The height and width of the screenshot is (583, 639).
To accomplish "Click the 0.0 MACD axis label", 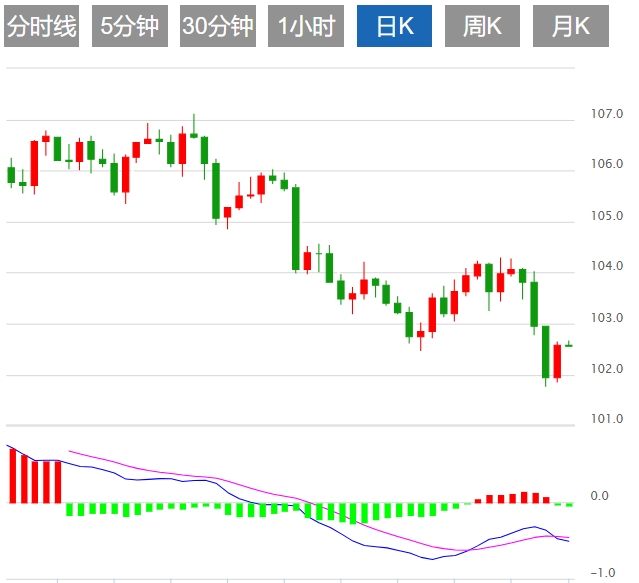I will point(600,496).
